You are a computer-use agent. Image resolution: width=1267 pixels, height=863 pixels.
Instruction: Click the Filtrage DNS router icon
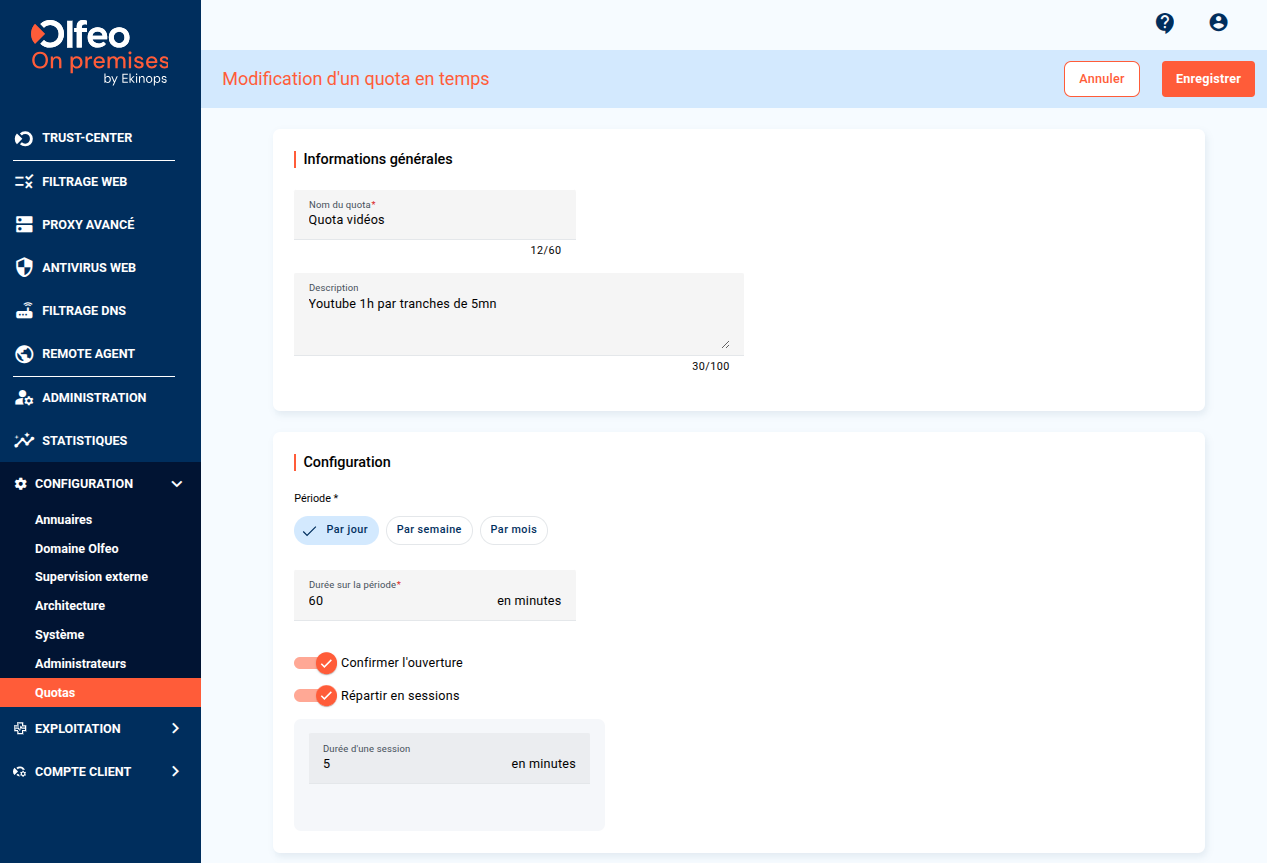point(24,311)
